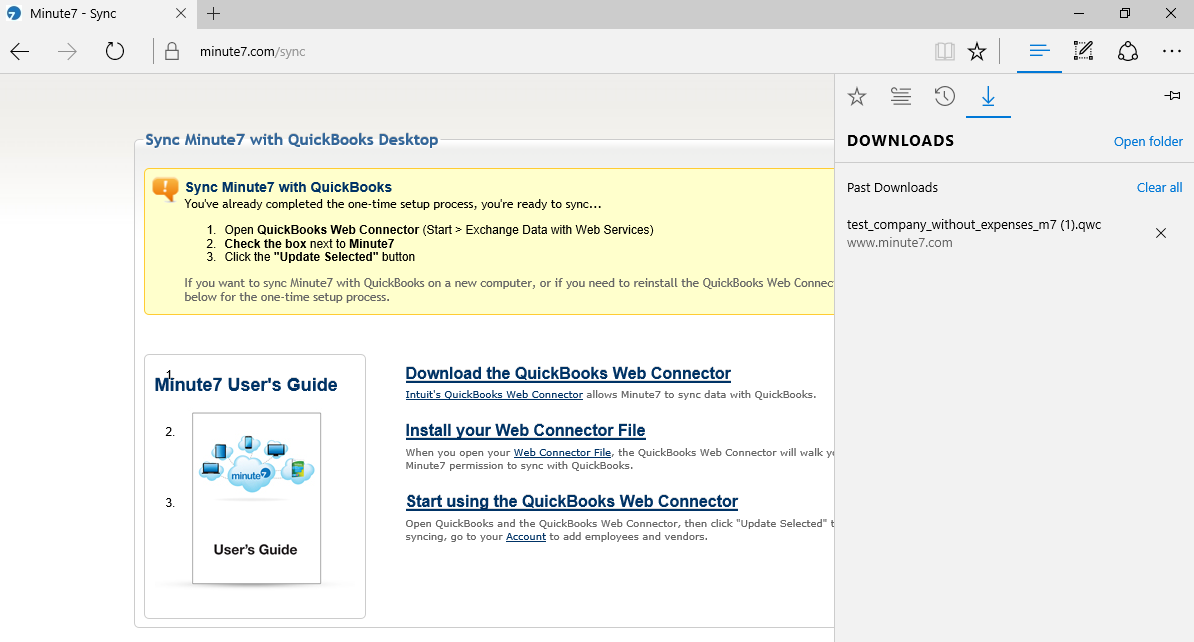Image resolution: width=1194 pixels, height=642 pixels.
Task: Open Download the QuickBooks Web Connector link
Action: tap(568, 373)
